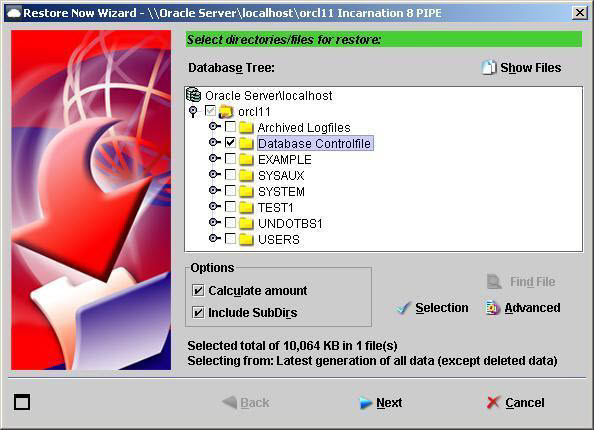The image size is (594, 430).
Task: Click the Find File button label
Action: 533,281
